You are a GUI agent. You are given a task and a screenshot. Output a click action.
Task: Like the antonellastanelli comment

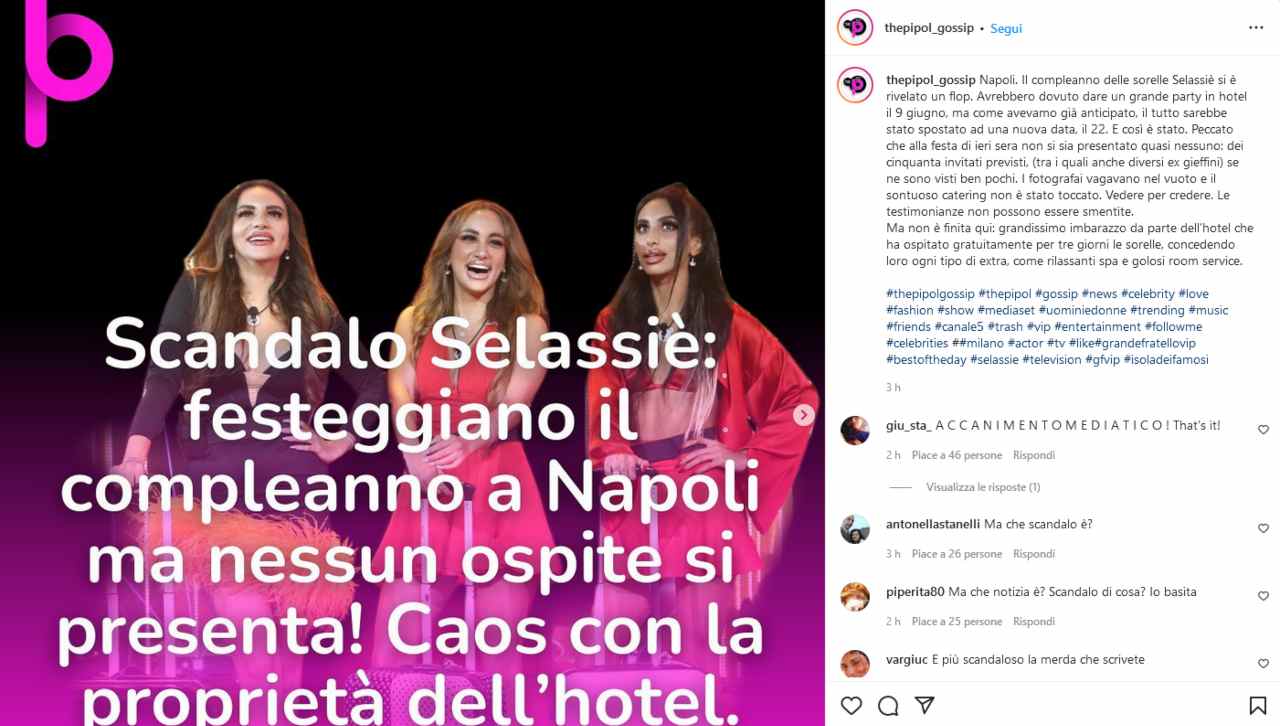1263,528
